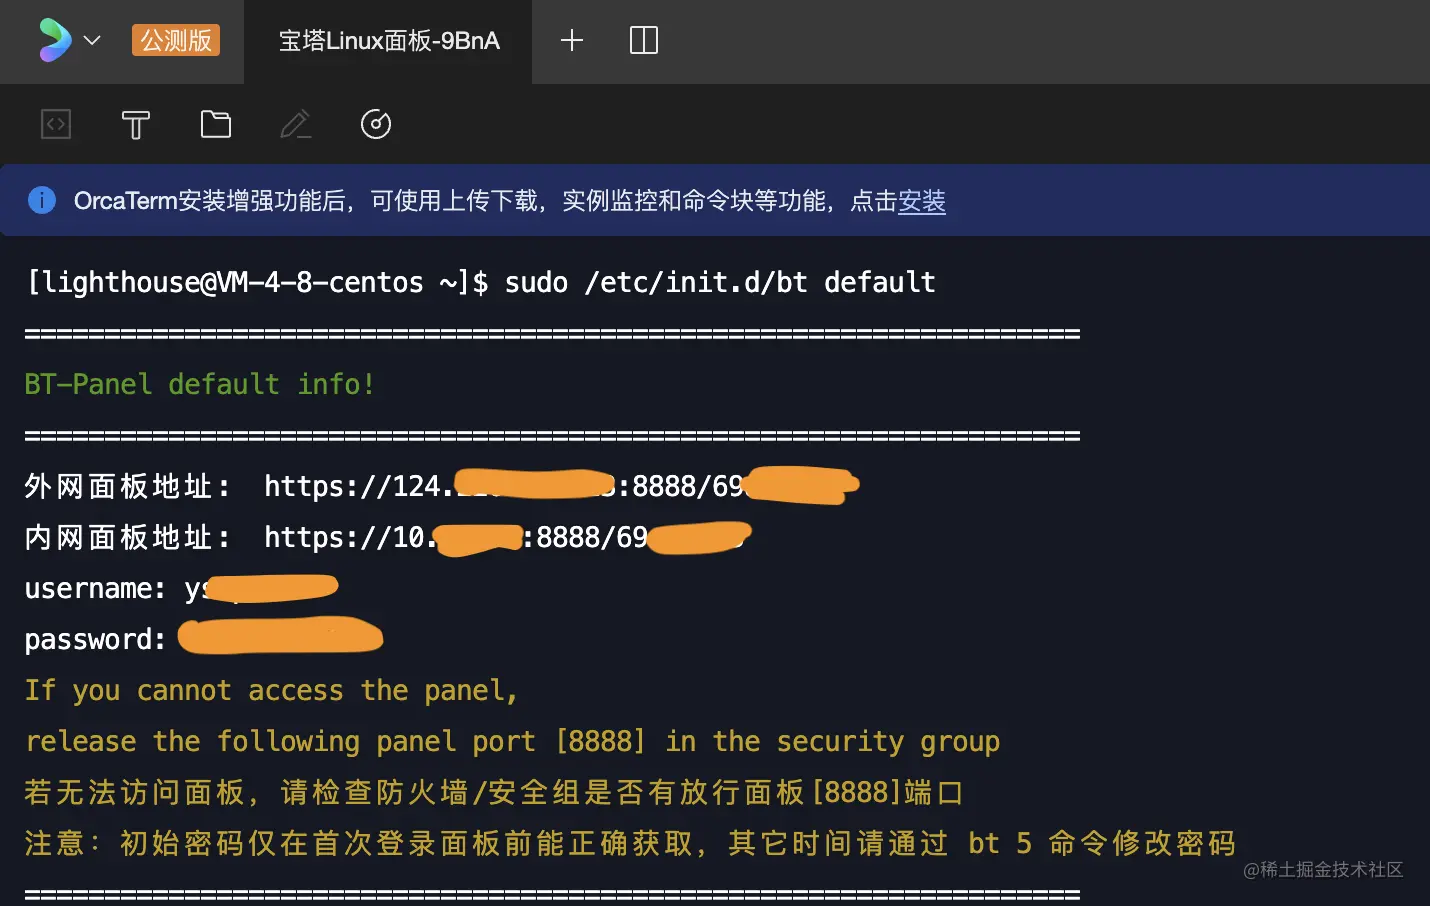This screenshot has height=906, width=1430.
Task: Open the file manager folder icon
Action: click(x=215, y=124)
